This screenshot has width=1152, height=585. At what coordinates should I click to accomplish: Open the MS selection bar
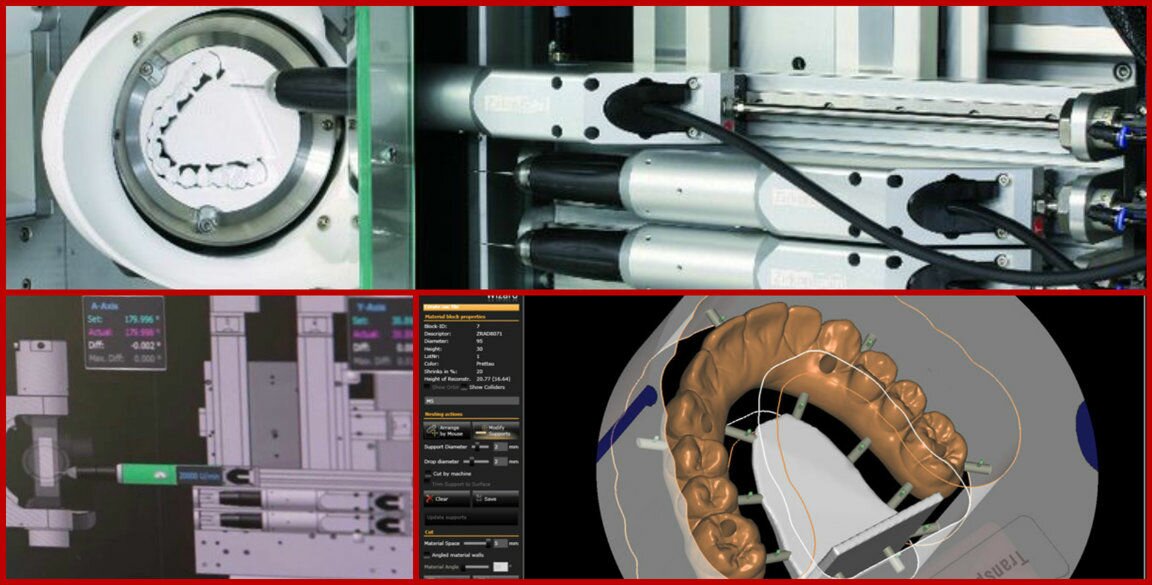tap(471, 400)
